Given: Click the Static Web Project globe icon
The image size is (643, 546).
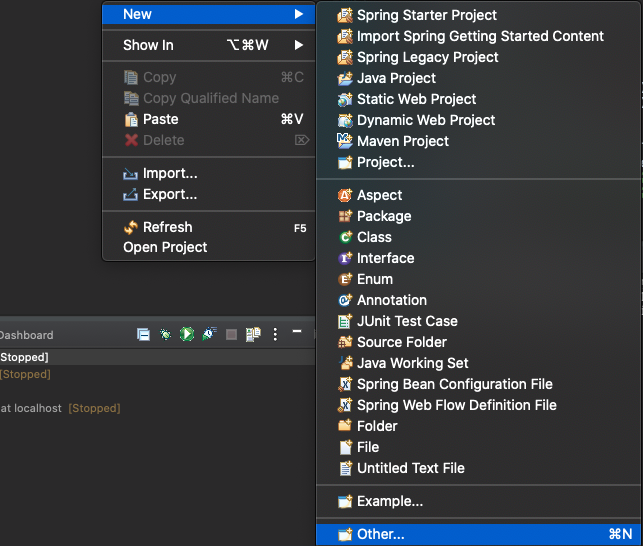Looking at the screenshot, I should pos(345,99).
